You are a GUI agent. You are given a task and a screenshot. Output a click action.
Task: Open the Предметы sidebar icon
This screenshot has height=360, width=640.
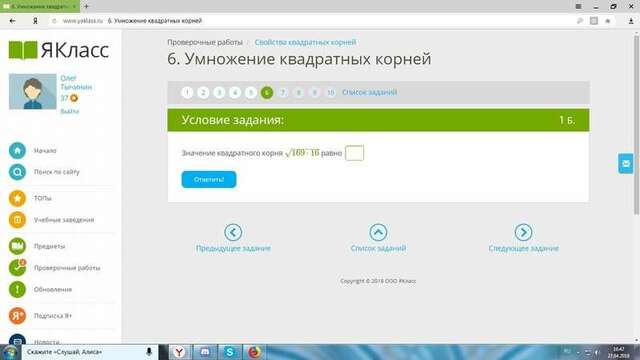(17, 246)
